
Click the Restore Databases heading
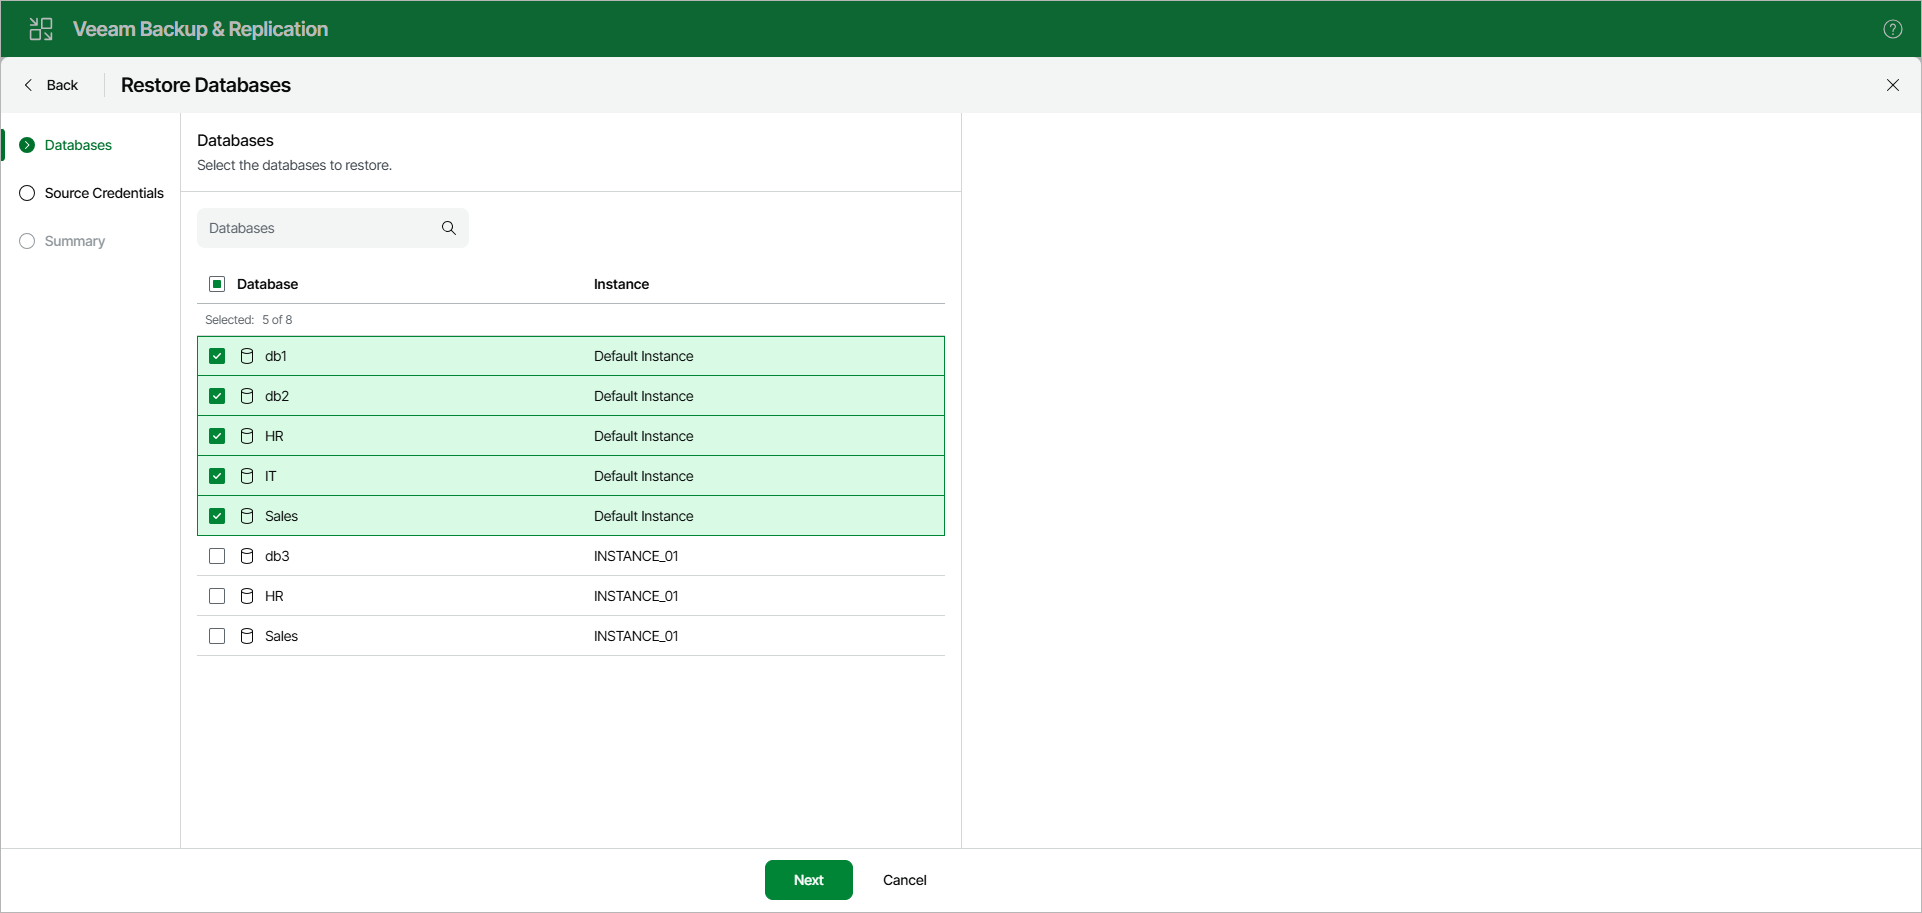[x=206, y=85]
